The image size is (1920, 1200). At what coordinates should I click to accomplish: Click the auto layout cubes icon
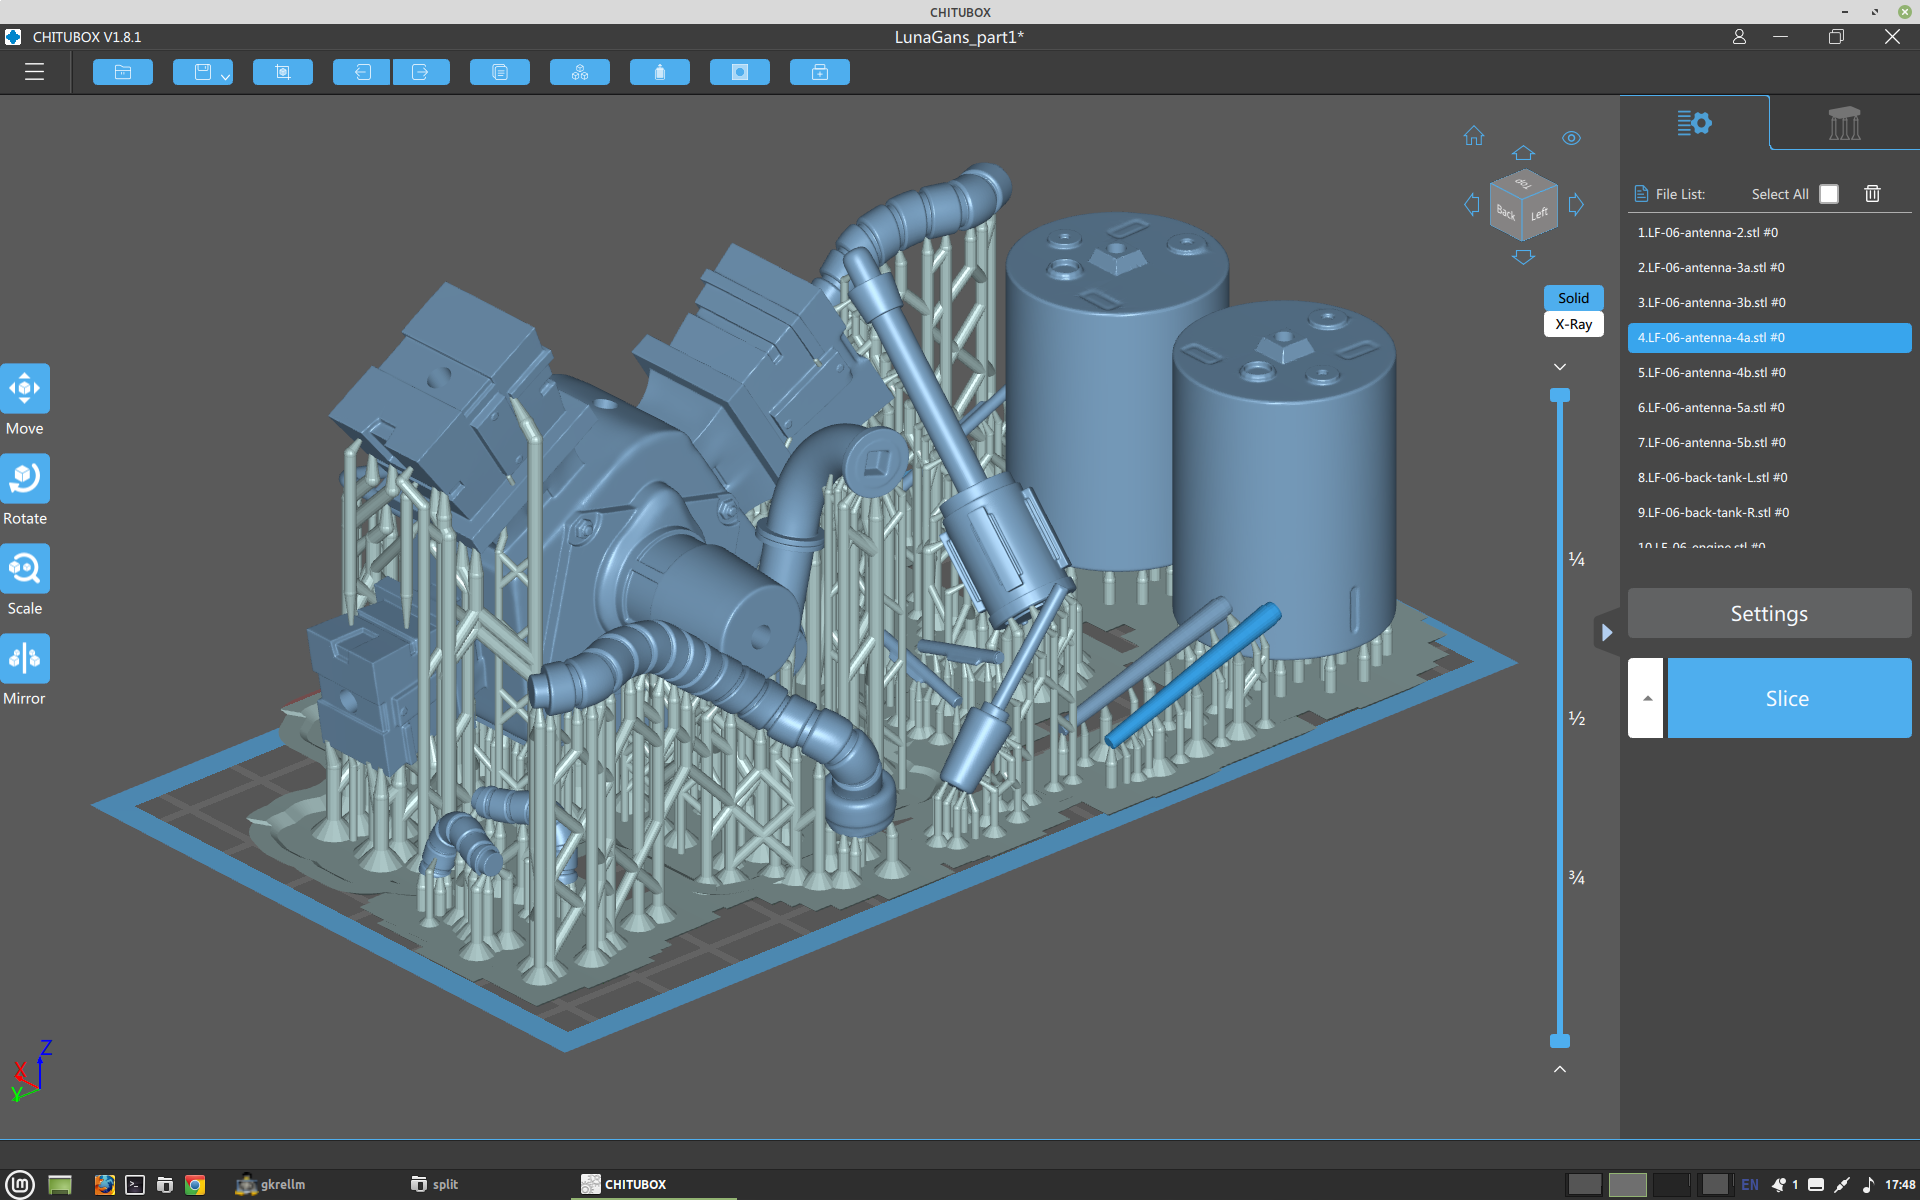(580, 72)
